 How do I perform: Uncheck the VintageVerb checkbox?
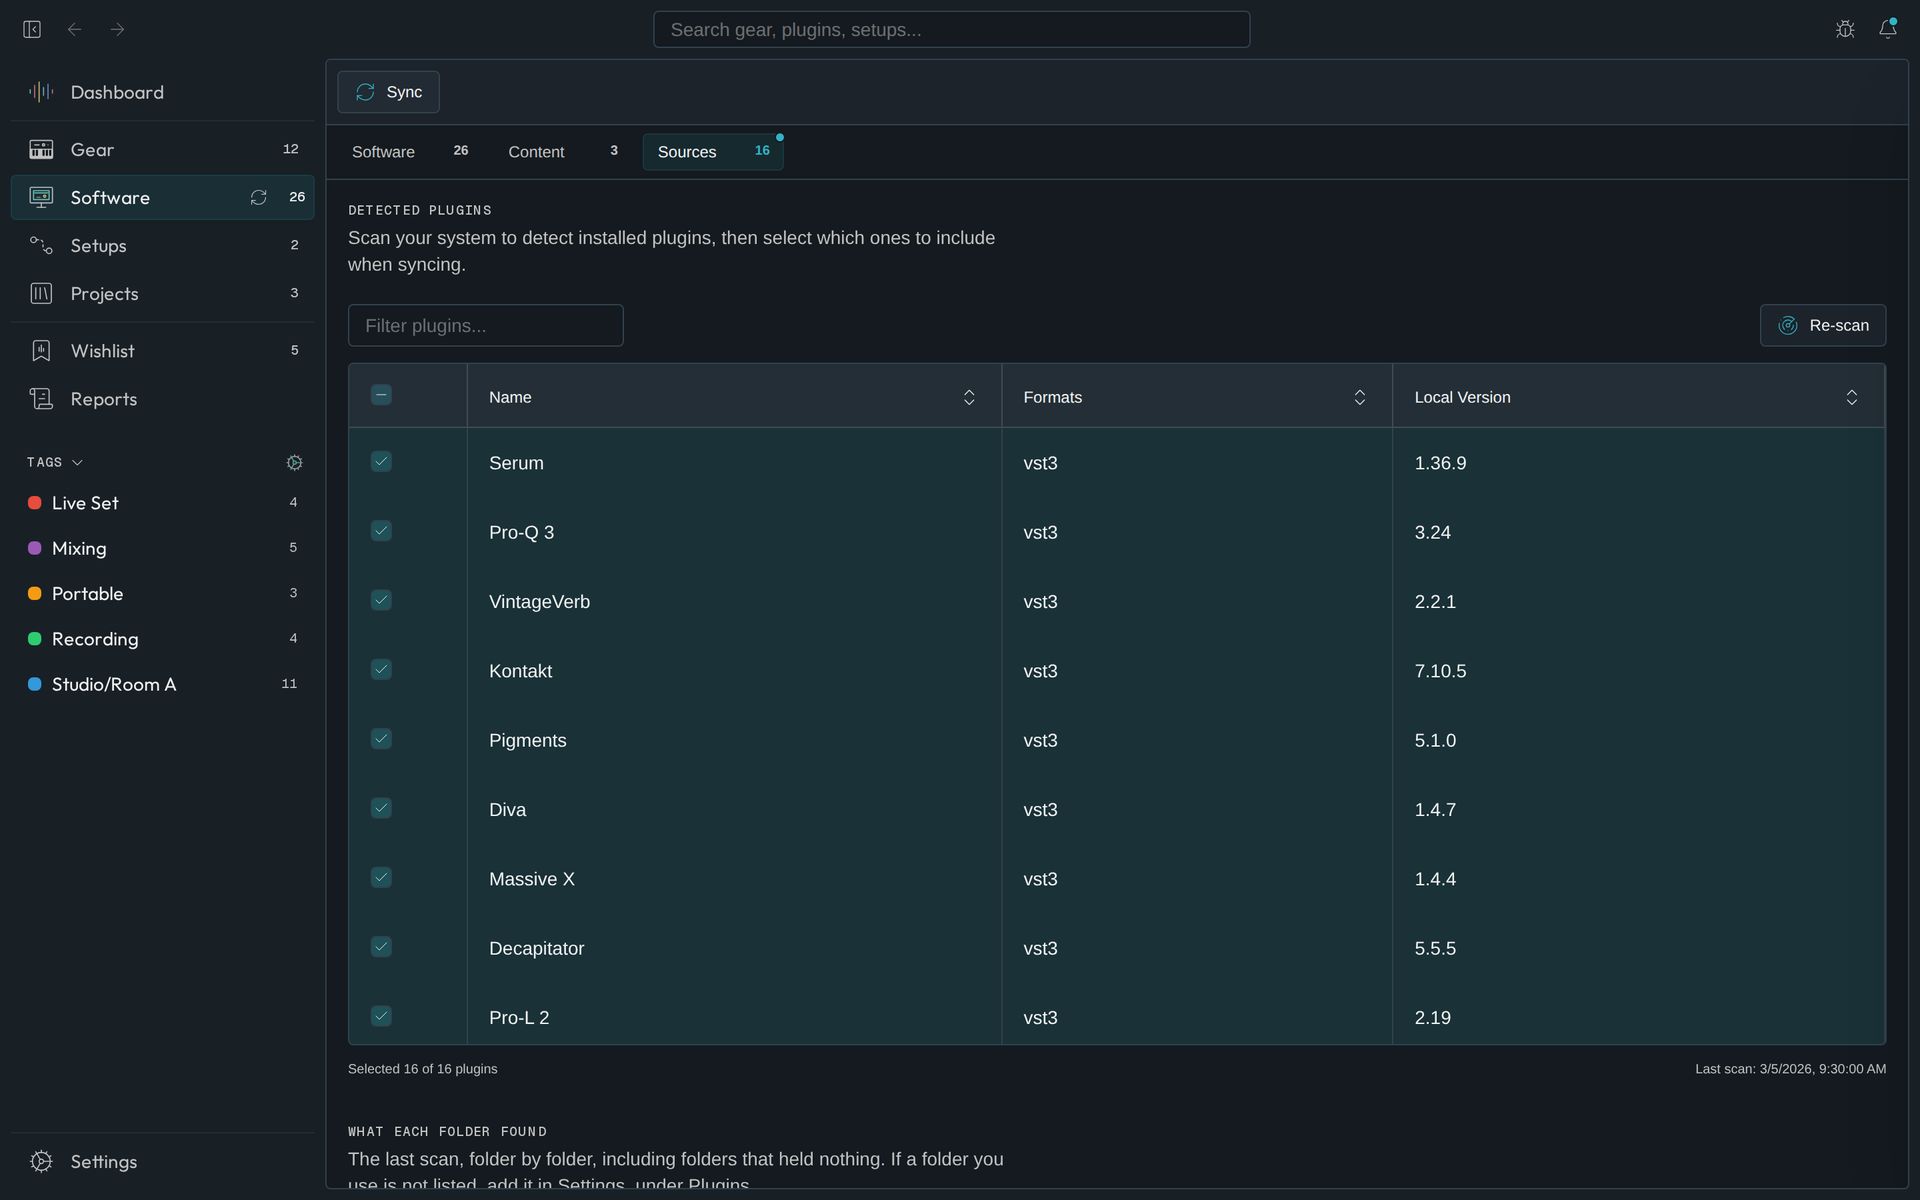click(x=381, y=600)
